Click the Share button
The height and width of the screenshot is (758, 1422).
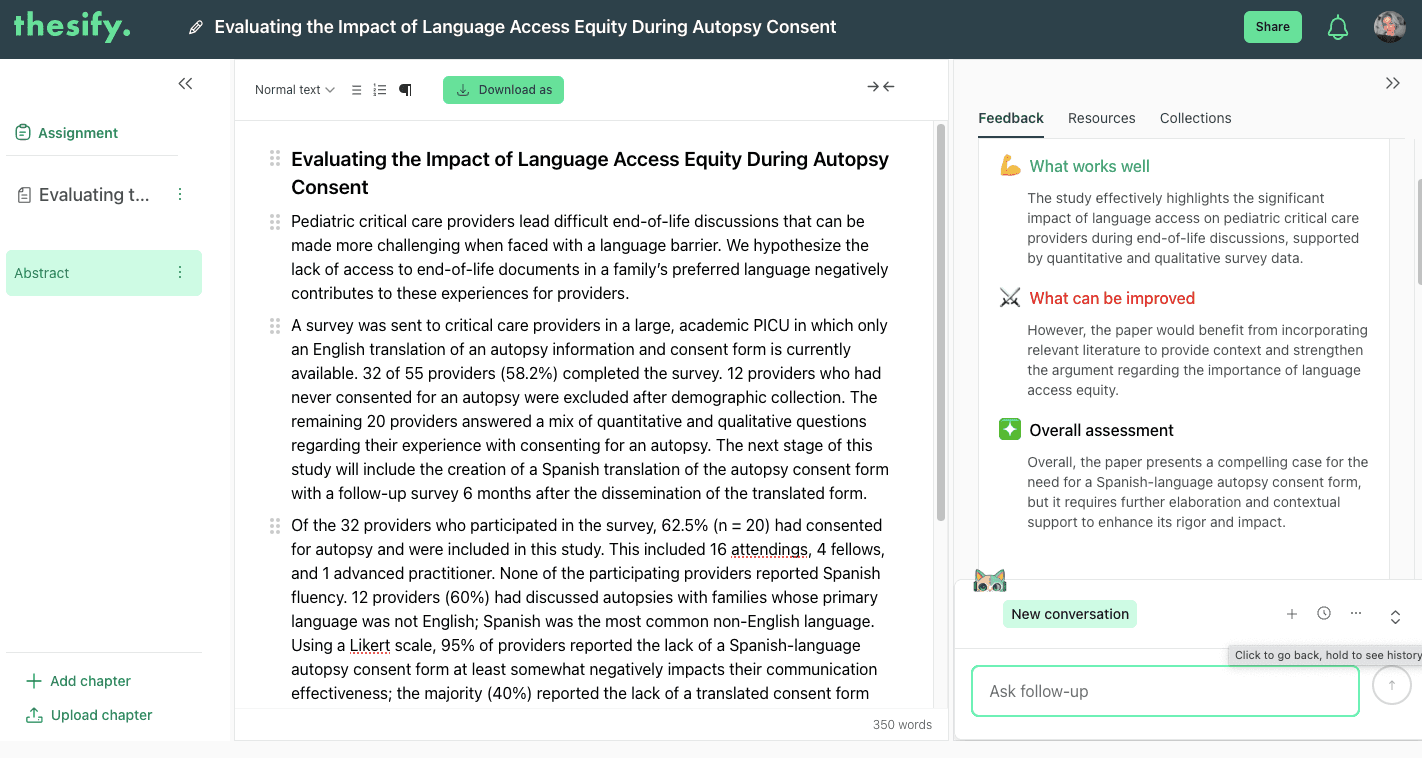1273,27
